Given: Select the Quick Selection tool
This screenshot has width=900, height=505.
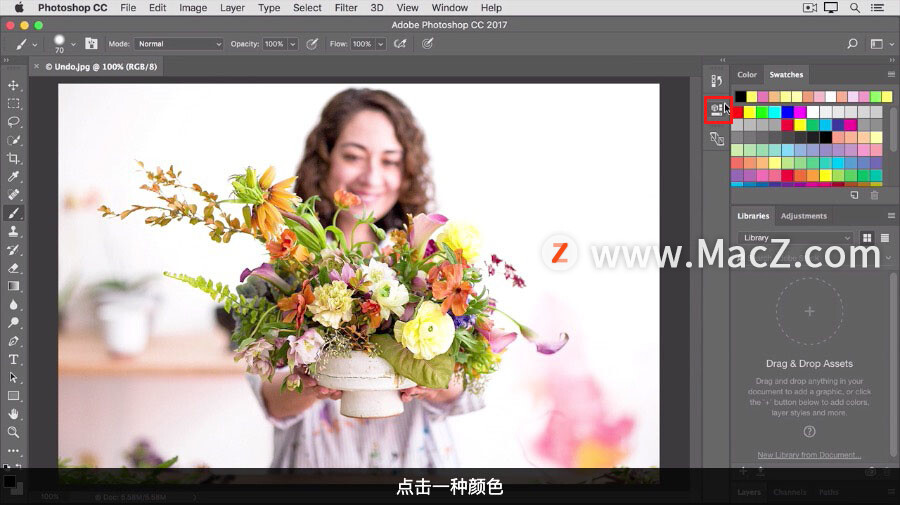Looking at the screenshot, I should (13, 140).
